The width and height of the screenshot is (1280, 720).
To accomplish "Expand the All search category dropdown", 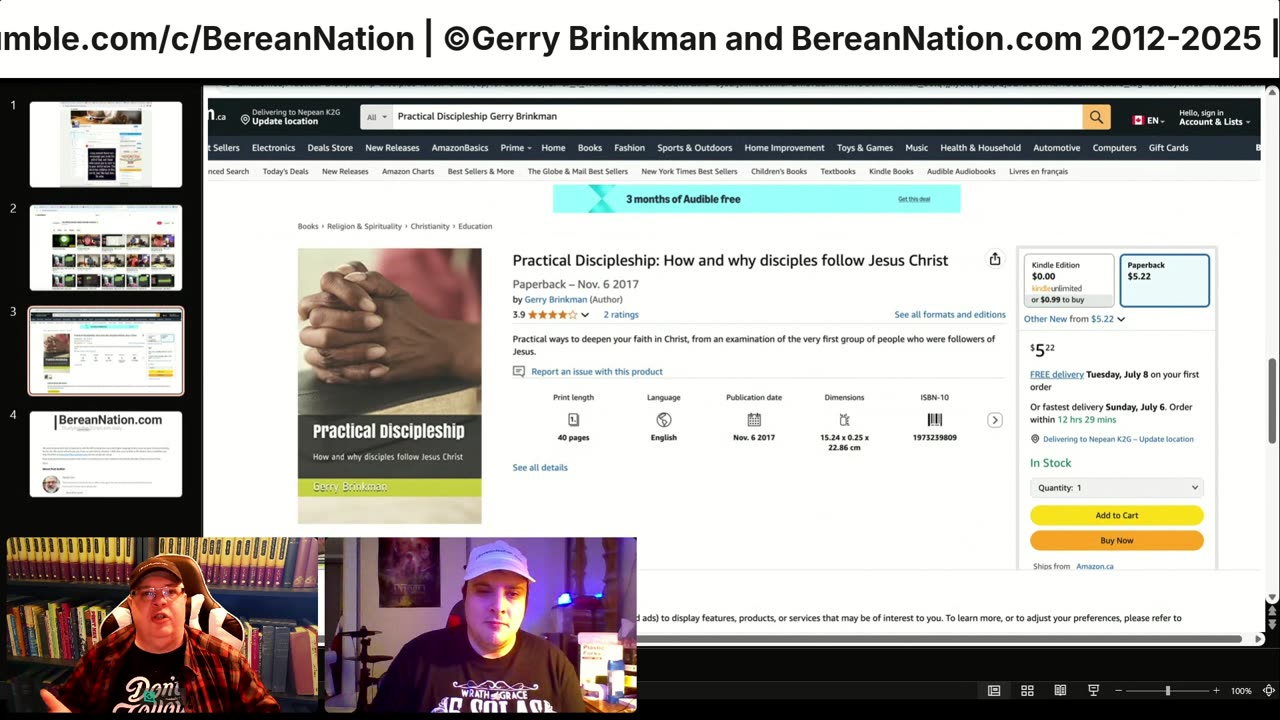I will [x=376, y=117].
